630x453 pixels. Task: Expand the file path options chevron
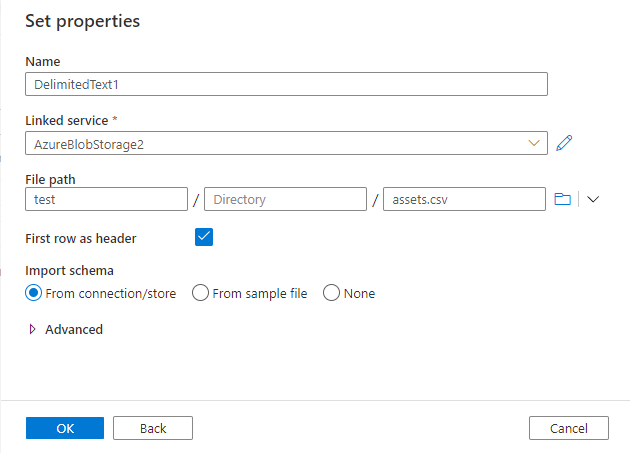(x=593, y=199)
